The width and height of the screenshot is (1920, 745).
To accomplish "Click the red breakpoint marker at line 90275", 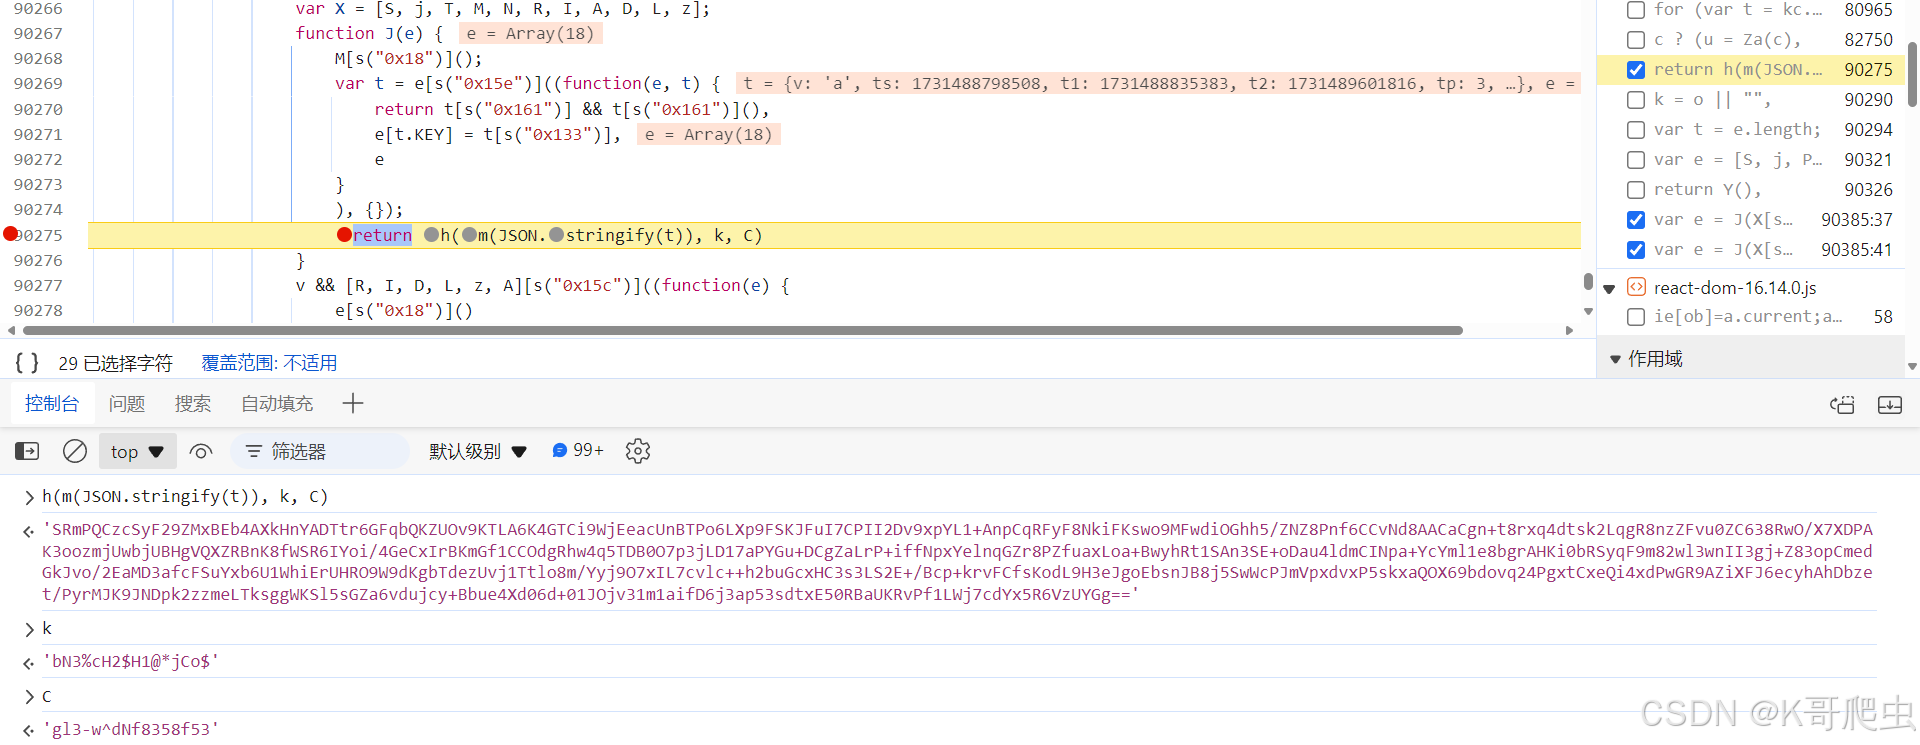I will coord(11,234).
